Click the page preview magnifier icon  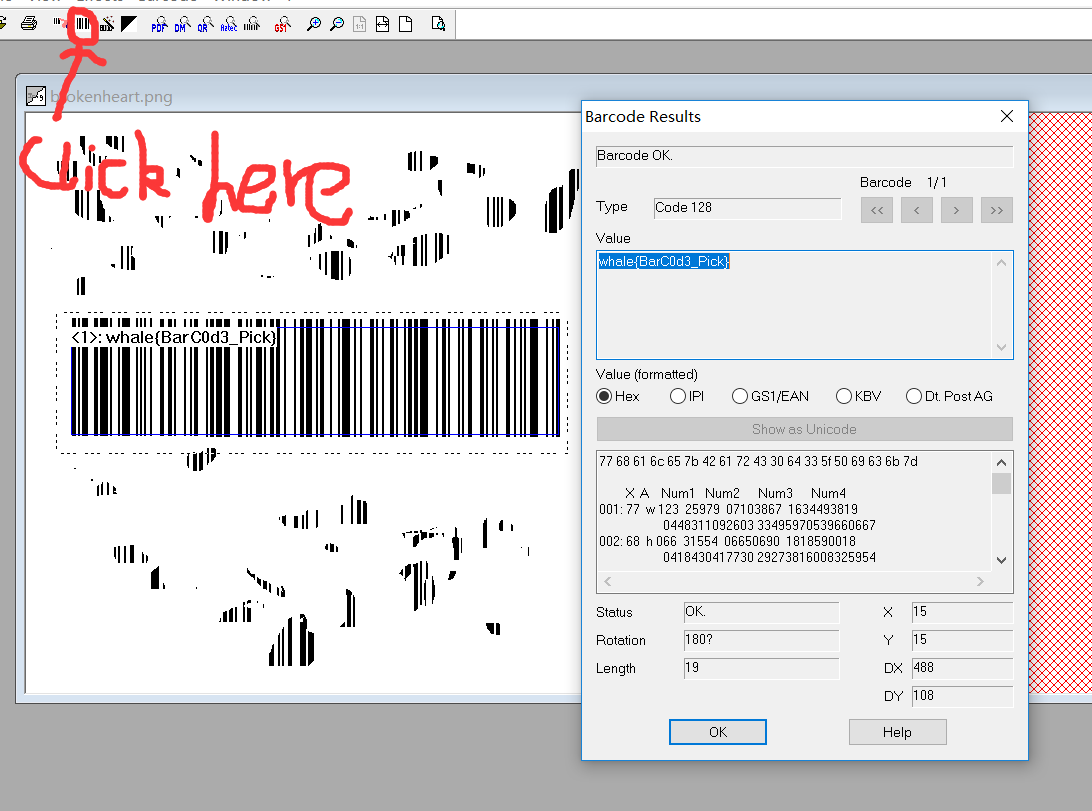(438, 24)
